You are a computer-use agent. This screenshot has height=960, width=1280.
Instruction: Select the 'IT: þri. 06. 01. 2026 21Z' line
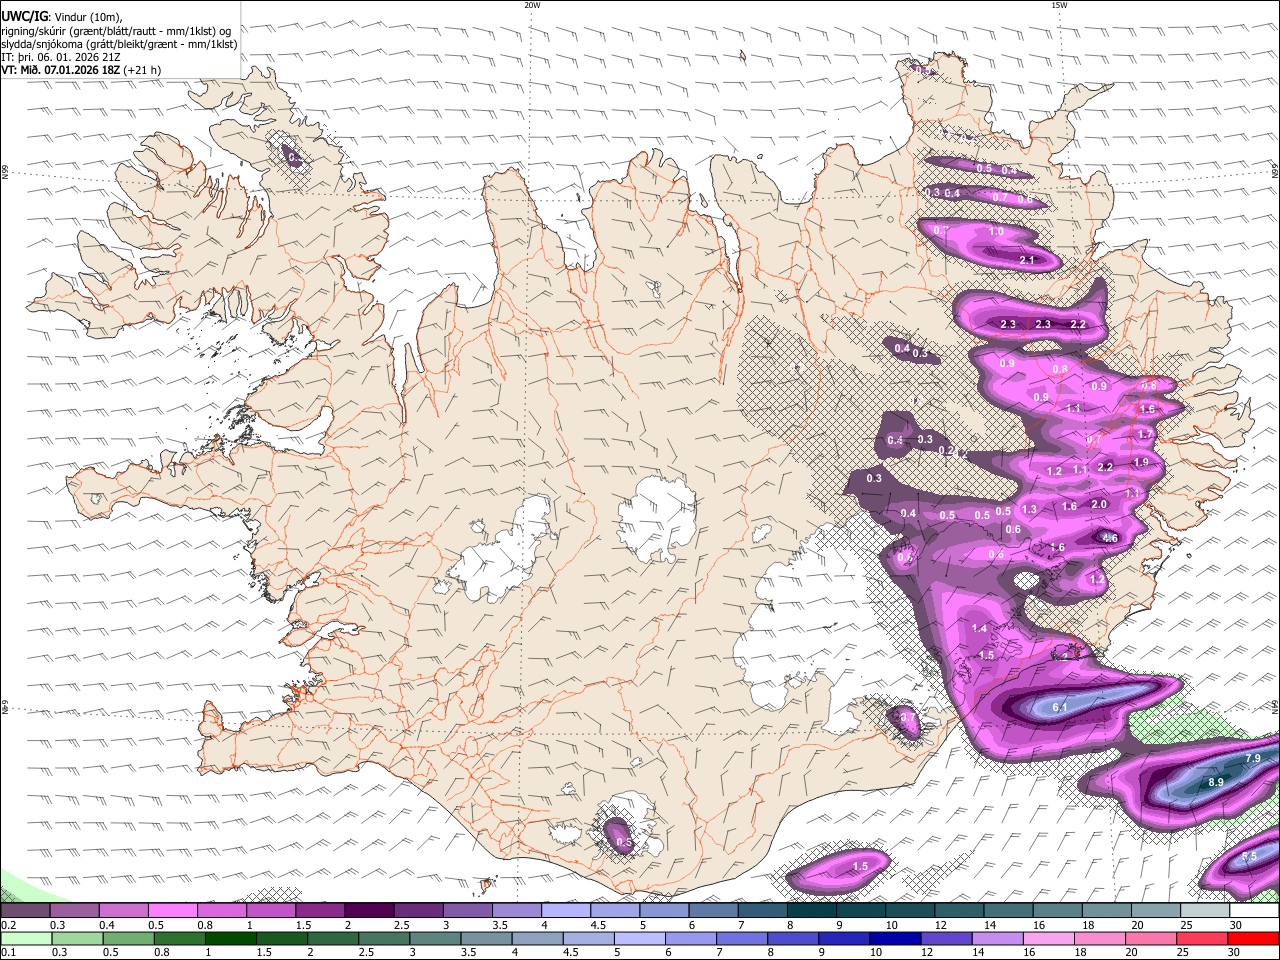pos(61,57)
